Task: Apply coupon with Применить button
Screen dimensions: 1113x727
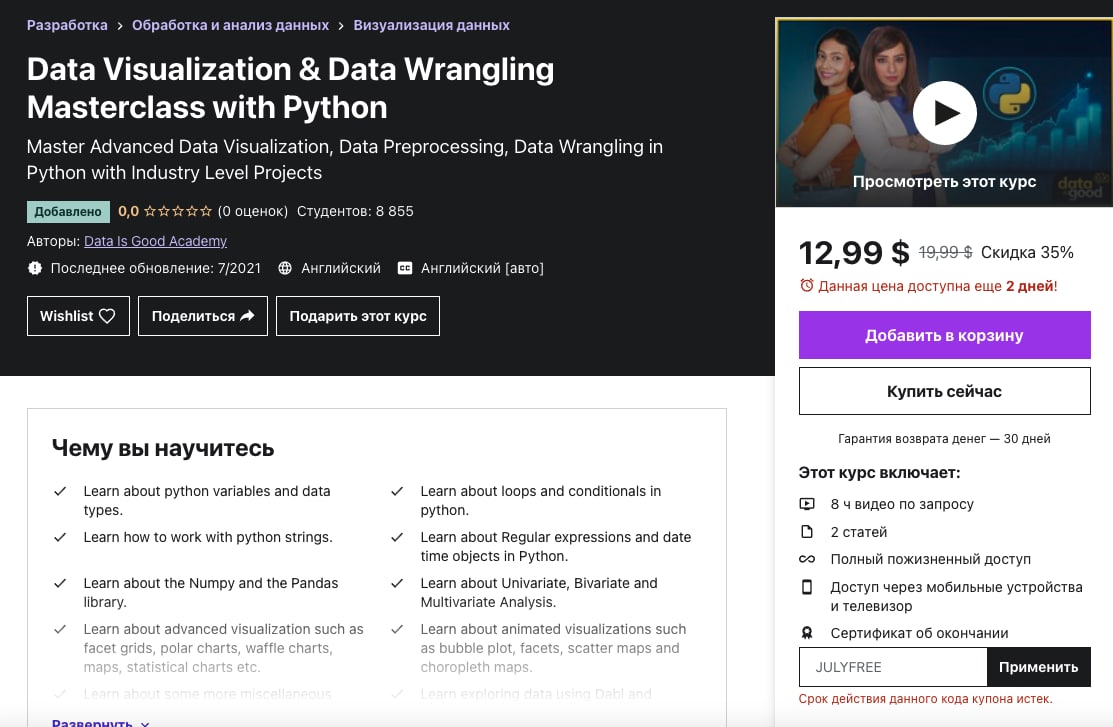Action: coord(1038,667)
